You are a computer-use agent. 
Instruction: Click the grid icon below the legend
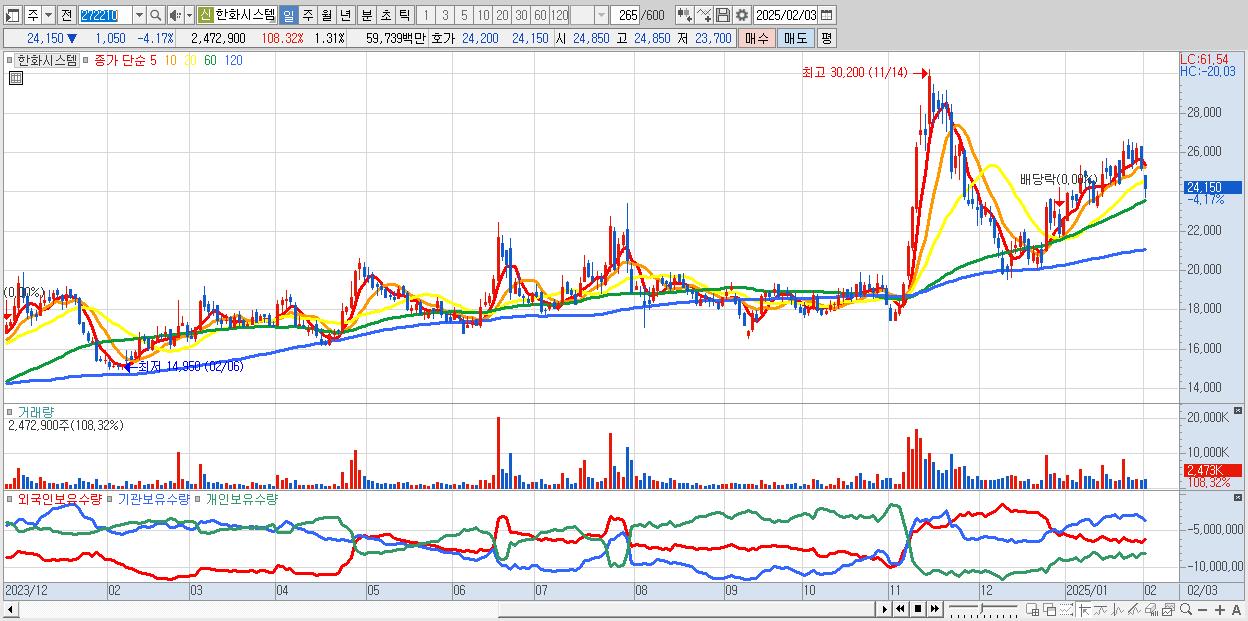pos(15,78)
